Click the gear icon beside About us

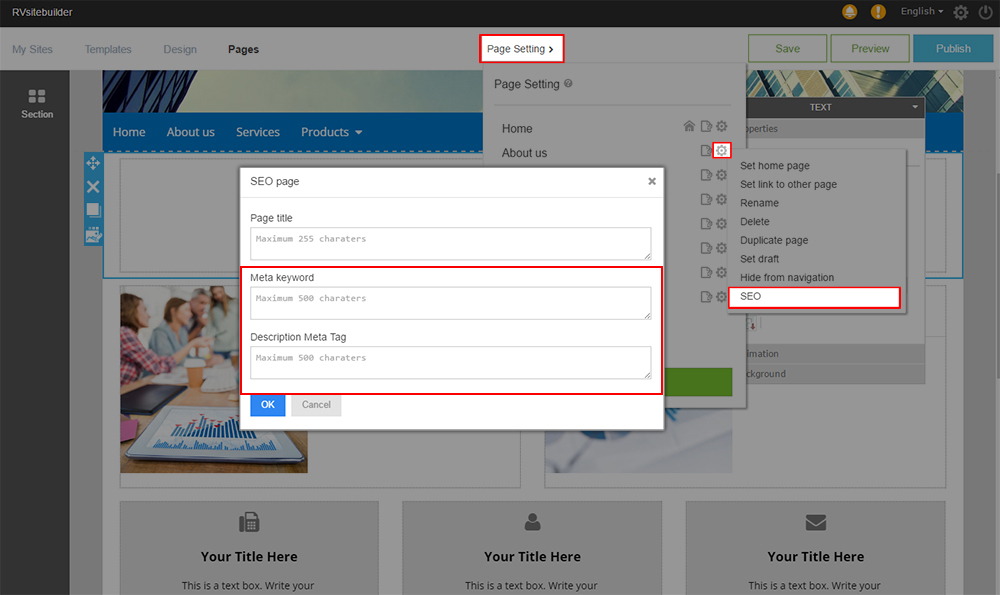(721, 151)
